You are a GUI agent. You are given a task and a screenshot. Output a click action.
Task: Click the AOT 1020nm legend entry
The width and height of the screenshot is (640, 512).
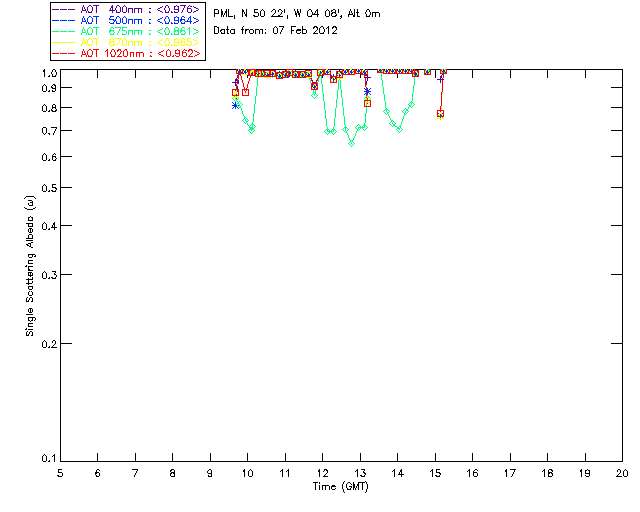[x=127, y=53]
